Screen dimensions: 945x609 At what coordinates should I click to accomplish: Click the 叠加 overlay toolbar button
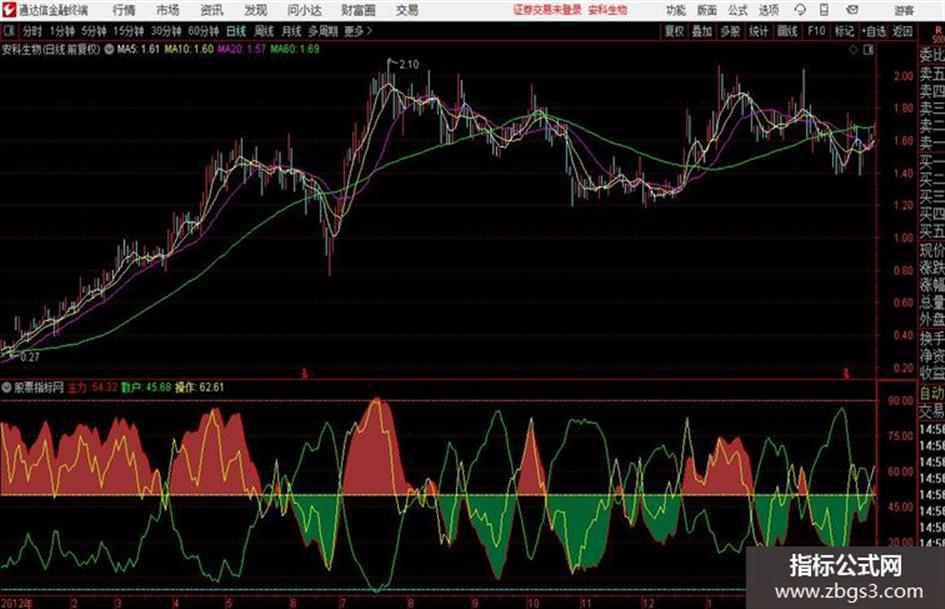[x=702, y=31]
